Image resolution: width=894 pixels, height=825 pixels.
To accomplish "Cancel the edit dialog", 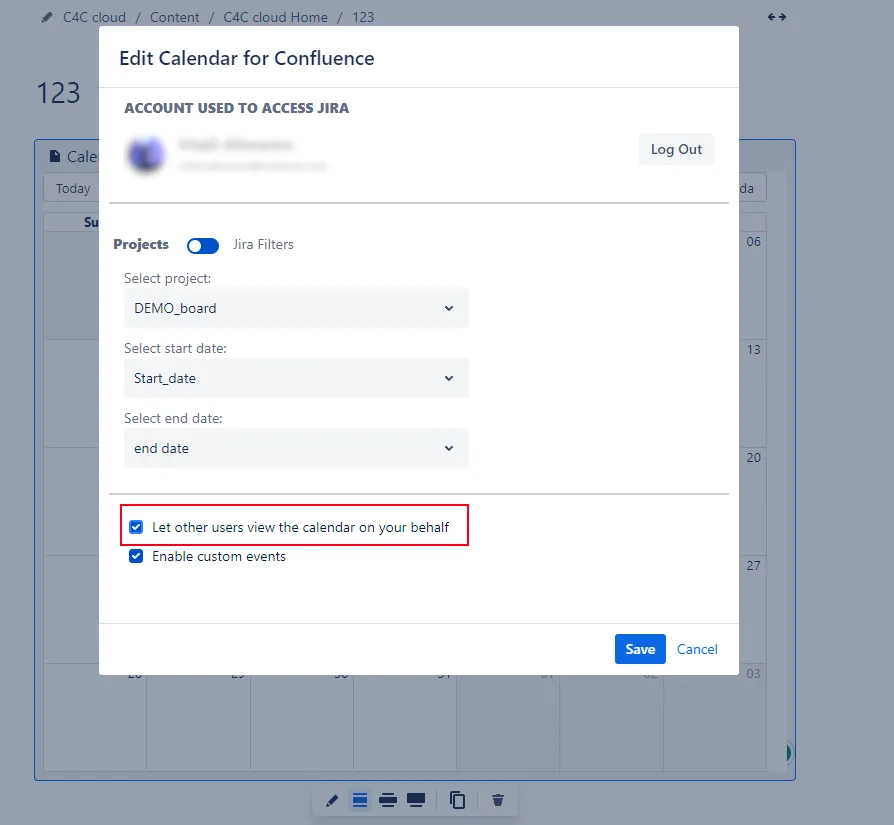I will pyautogui.click(x=697, y=649).
